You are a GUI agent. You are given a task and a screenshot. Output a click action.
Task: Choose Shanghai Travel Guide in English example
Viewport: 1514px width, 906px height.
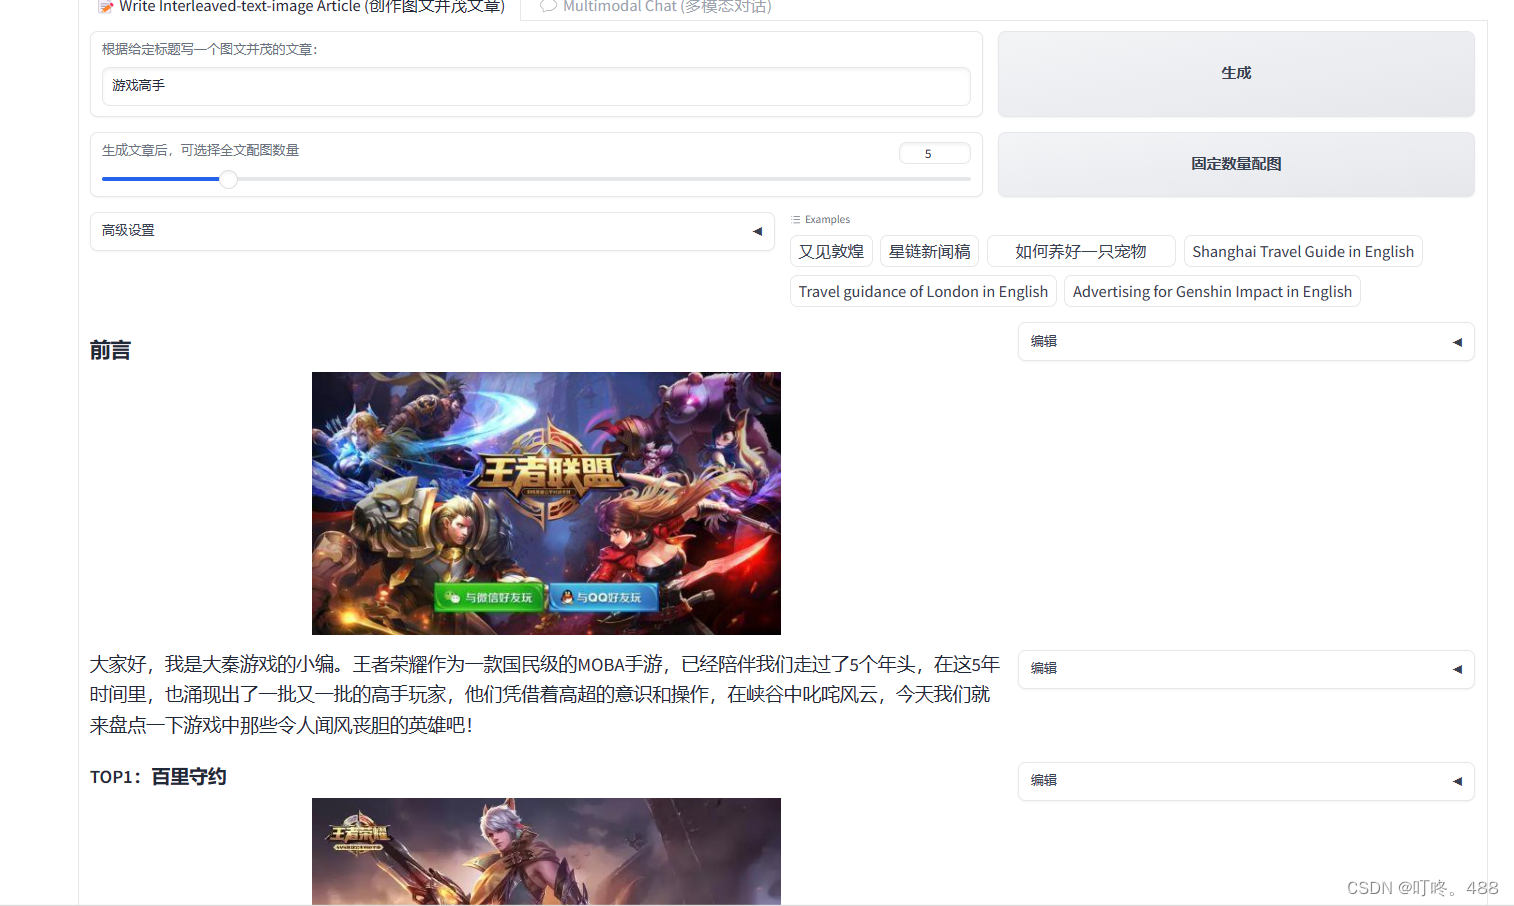[x=1303, y=251]
